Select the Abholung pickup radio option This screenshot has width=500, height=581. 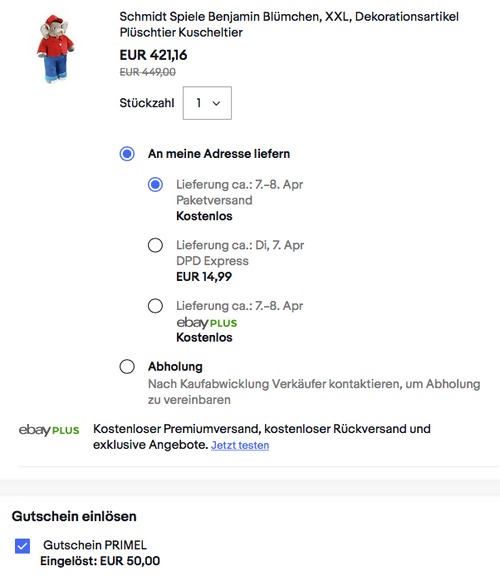click(x=127, y=366)
